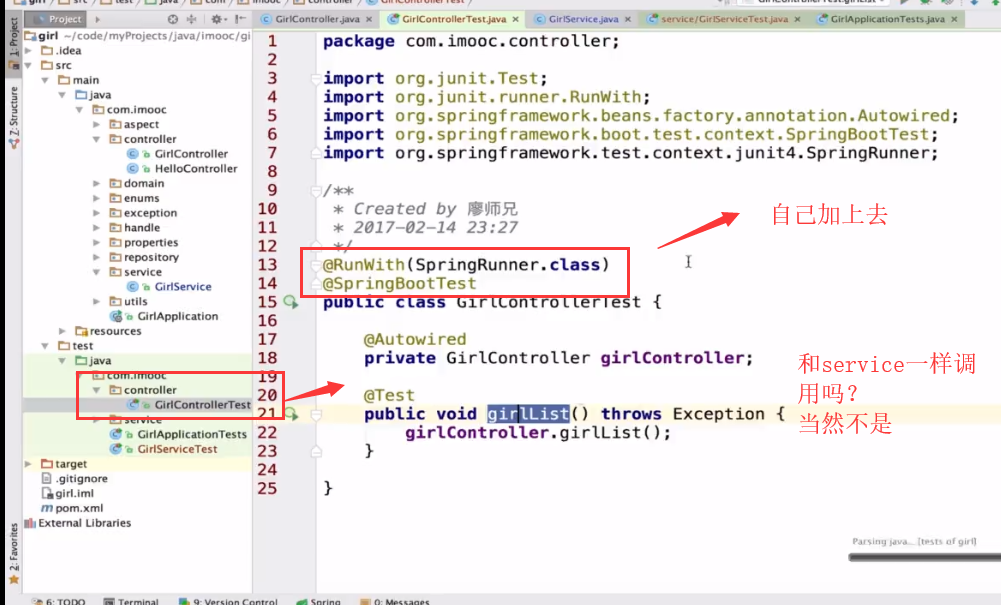
Task: Click the class icon beside HelloController
Action: [x=133, y=168]
